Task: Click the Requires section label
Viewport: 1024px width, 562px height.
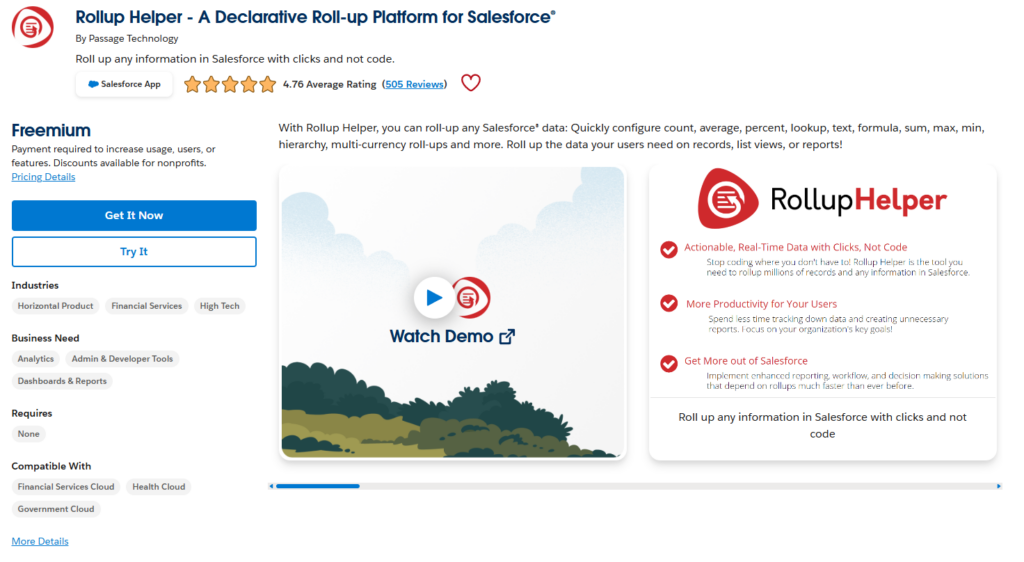Action: [x=31, y=413]
